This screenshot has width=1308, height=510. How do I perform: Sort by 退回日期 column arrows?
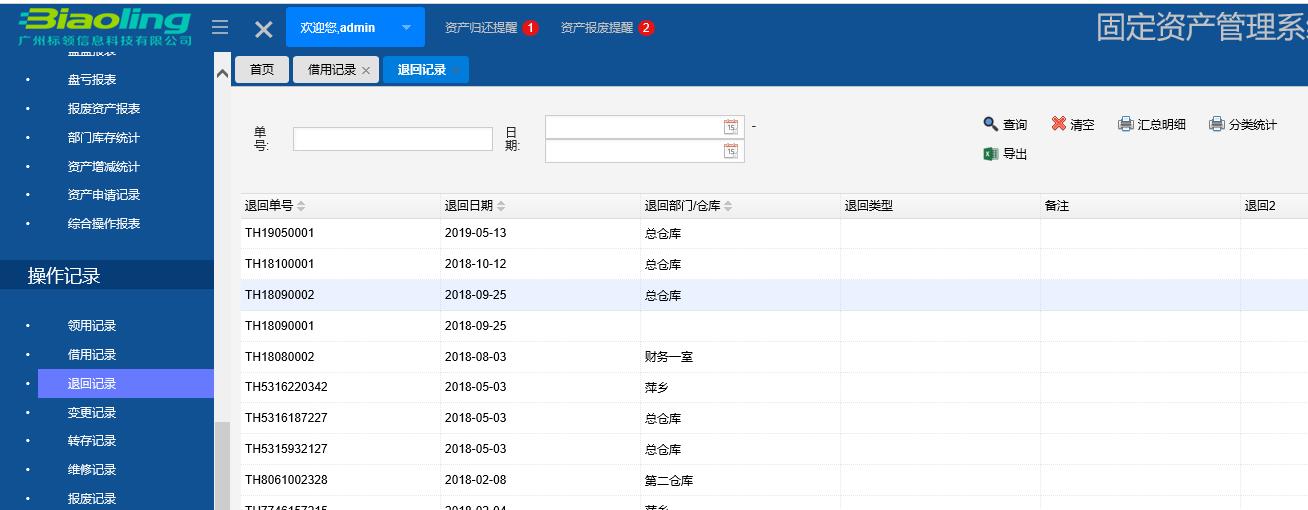click(x=501, y=207)
